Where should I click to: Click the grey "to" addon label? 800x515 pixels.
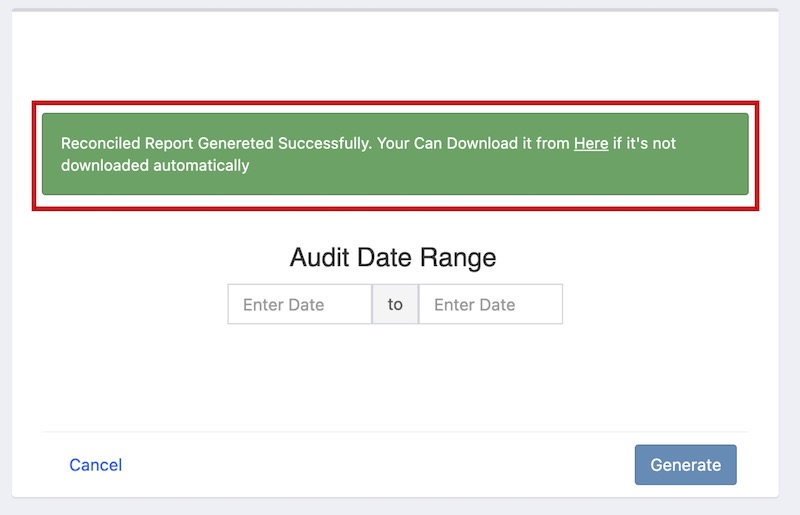(x=395, y=305)
